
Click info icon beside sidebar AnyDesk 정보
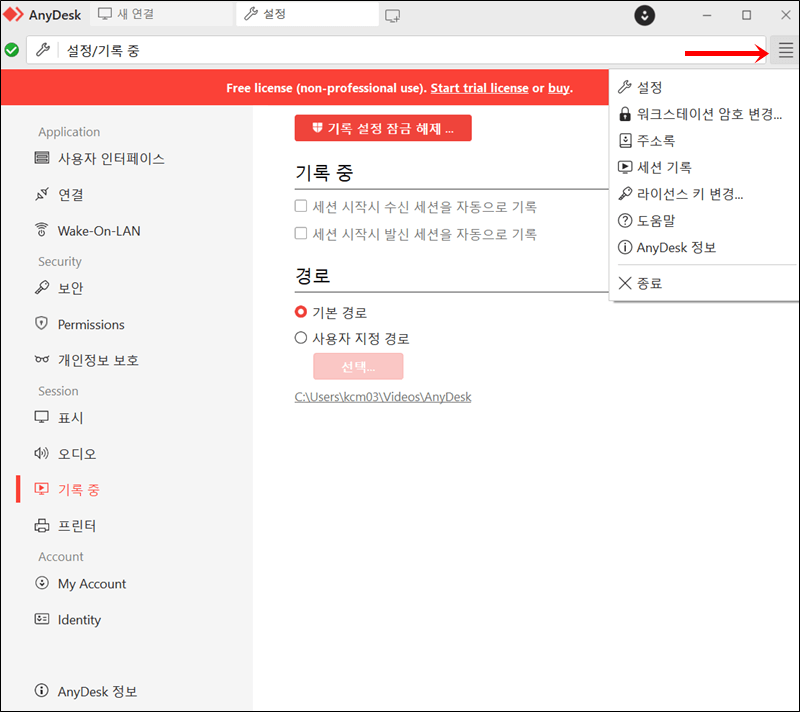pos(41,691)
